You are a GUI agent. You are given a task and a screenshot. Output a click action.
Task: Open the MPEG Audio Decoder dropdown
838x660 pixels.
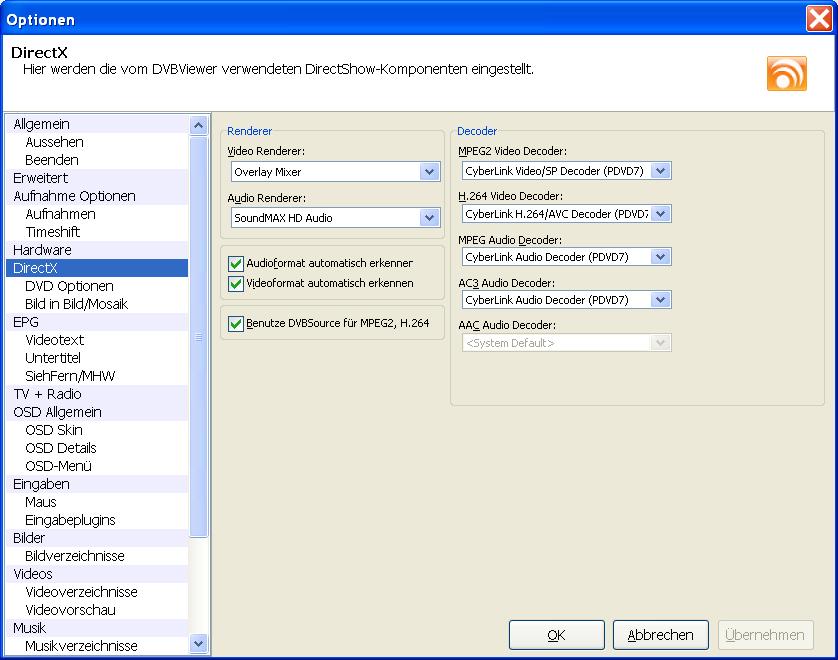click(660, 257)
